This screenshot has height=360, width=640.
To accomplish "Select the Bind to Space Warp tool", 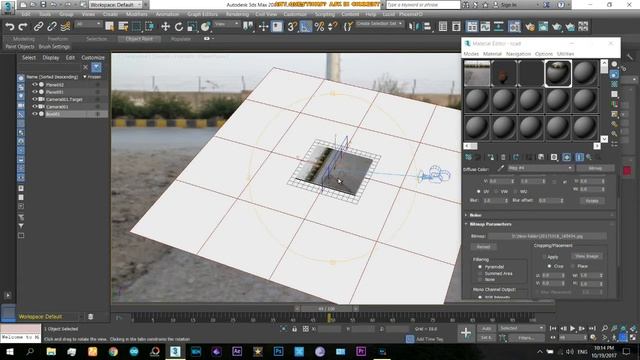I will point(65,27).
